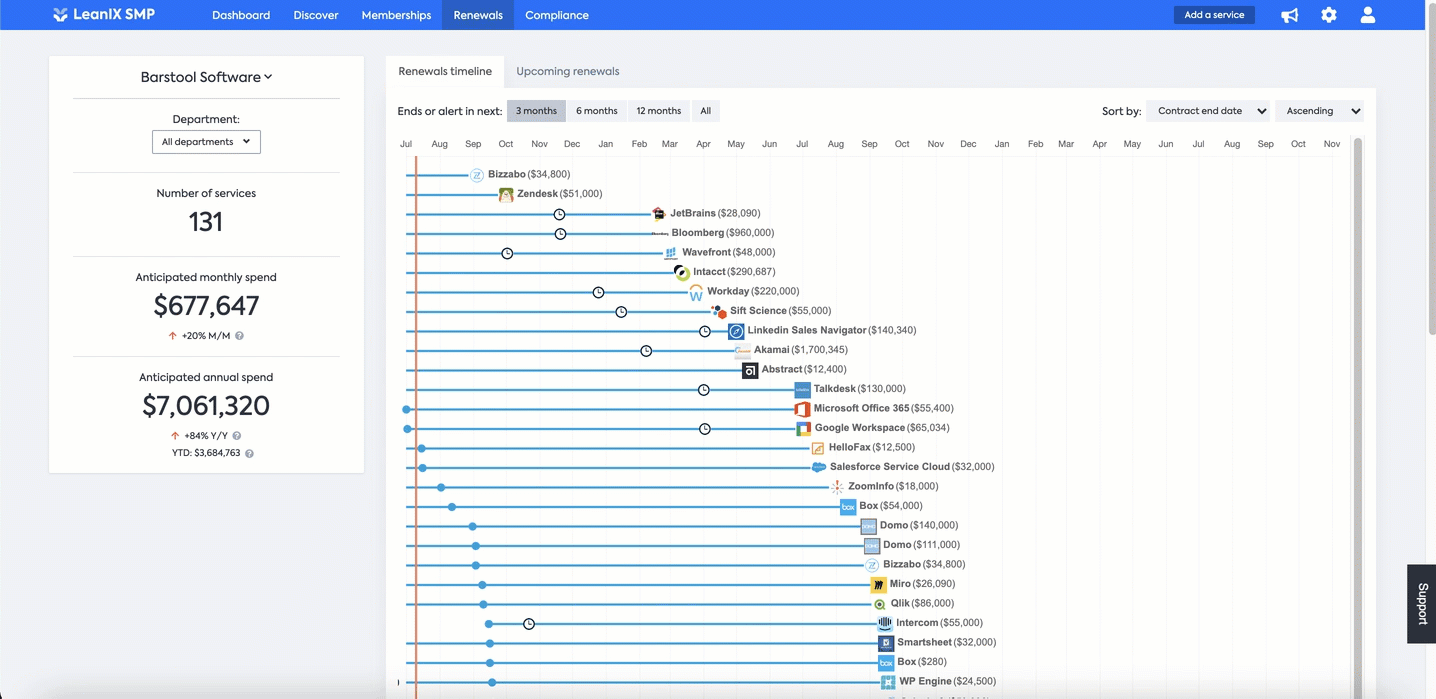Select the 3 months filter

(536, 111)
